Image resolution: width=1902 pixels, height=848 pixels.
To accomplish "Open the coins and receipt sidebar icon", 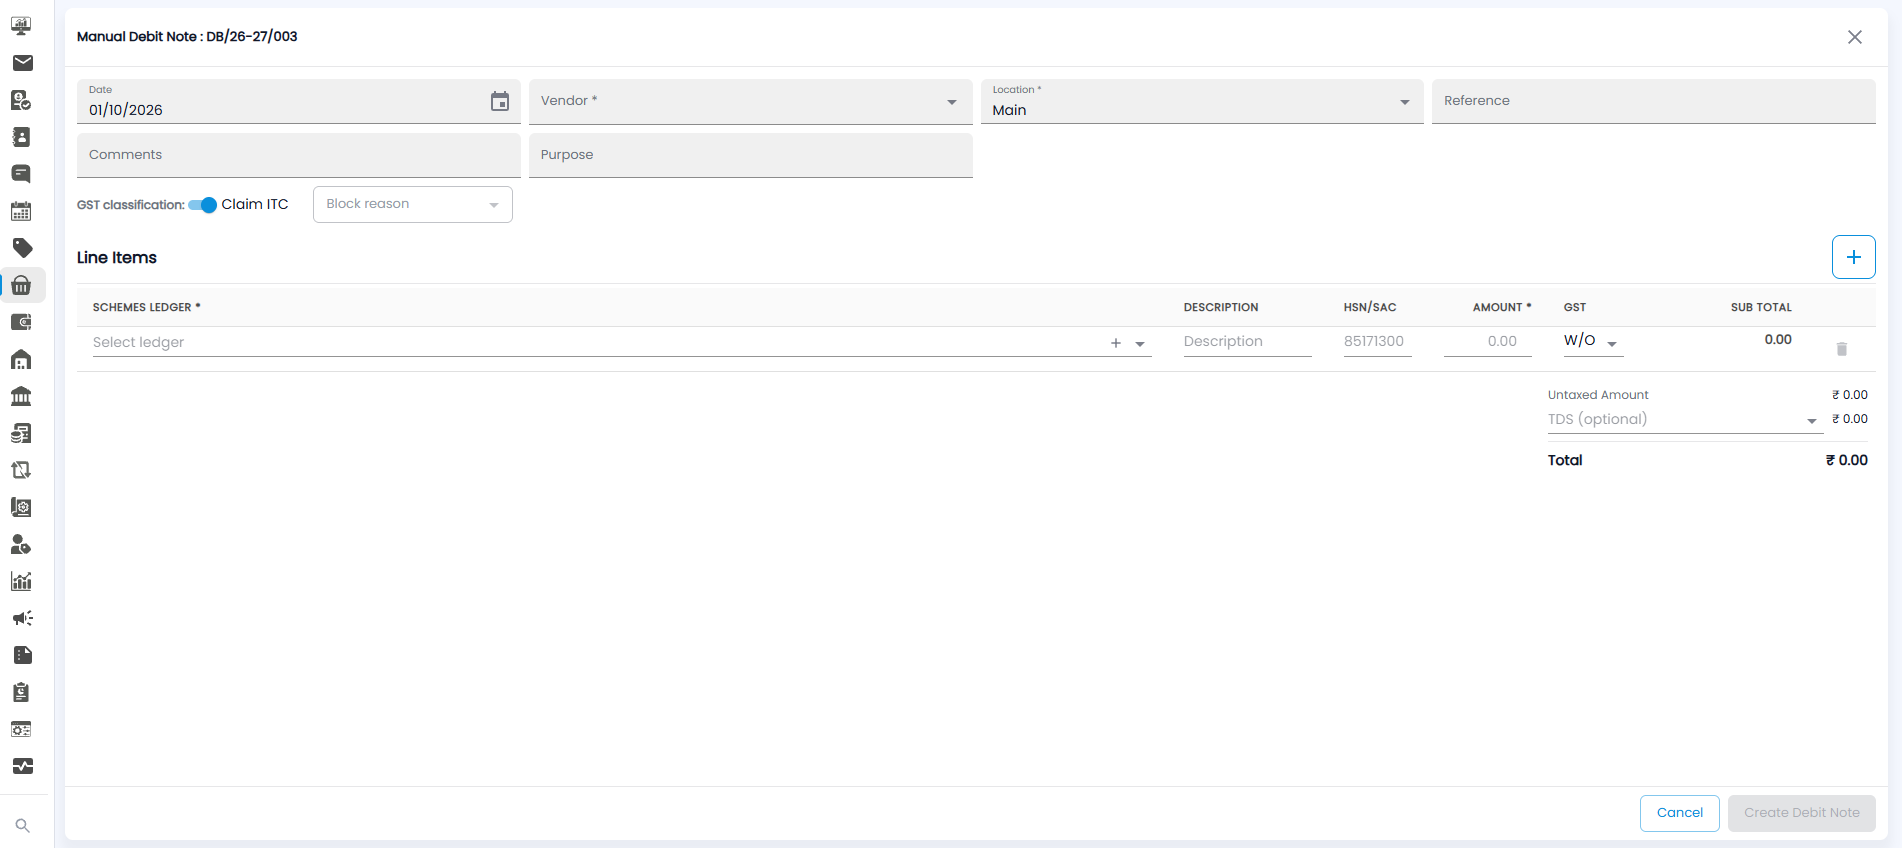I will (x=21, y=433).
